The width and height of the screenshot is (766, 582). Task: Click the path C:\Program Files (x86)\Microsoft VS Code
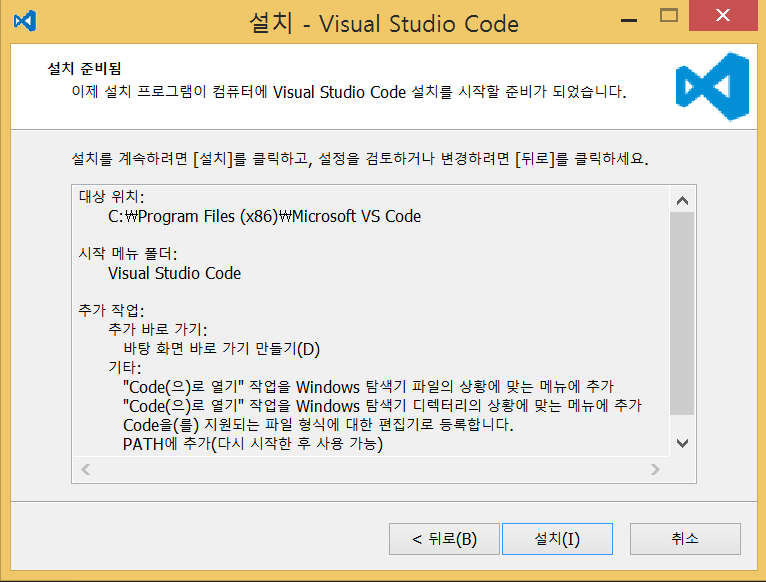[264, 216]
